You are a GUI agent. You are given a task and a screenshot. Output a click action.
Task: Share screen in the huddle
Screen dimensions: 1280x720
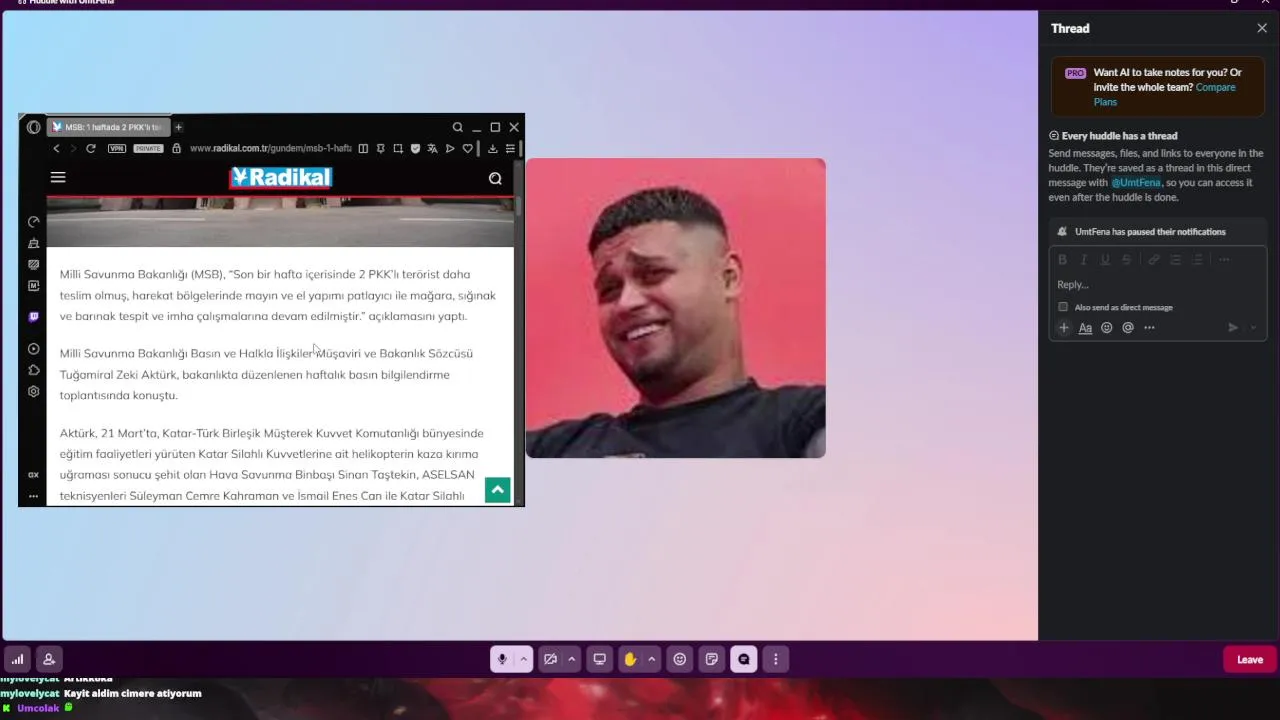[x=600, y=659]
